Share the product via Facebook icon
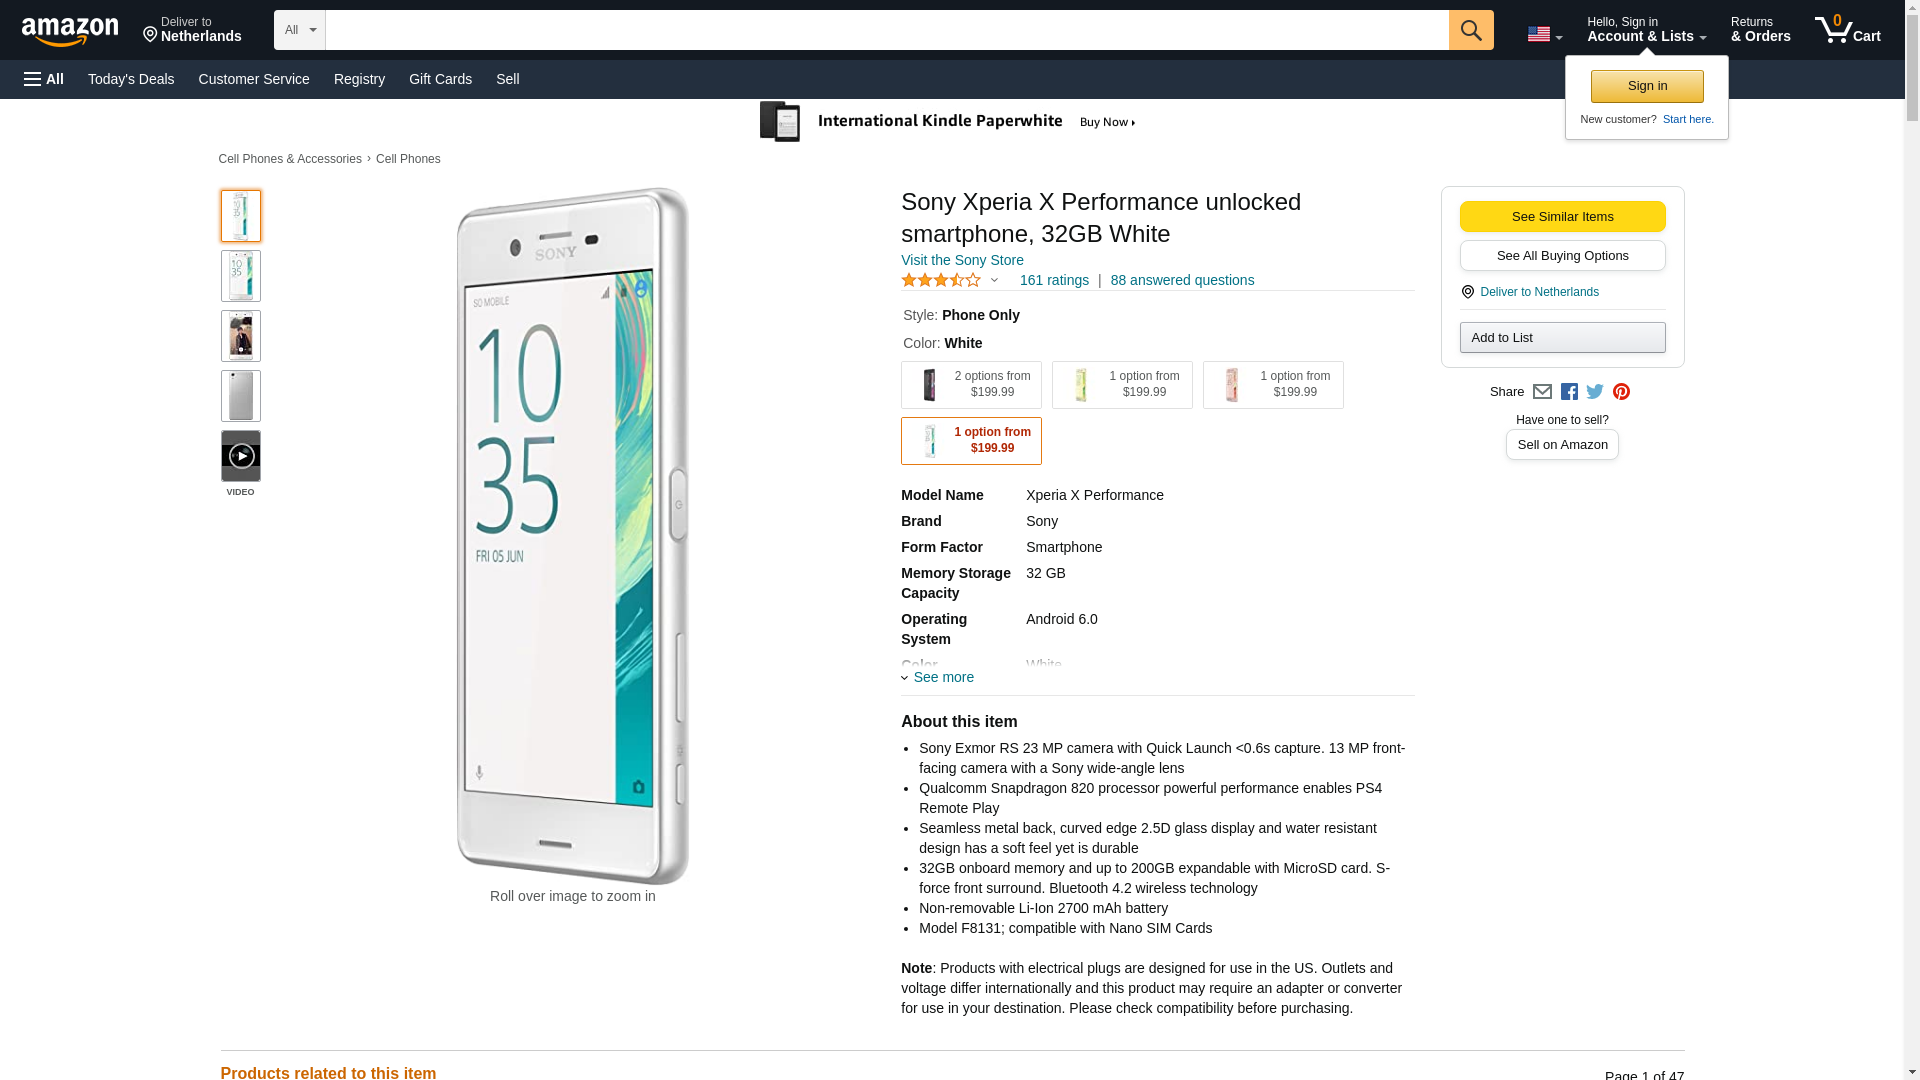 click(x=1569, y=392)
